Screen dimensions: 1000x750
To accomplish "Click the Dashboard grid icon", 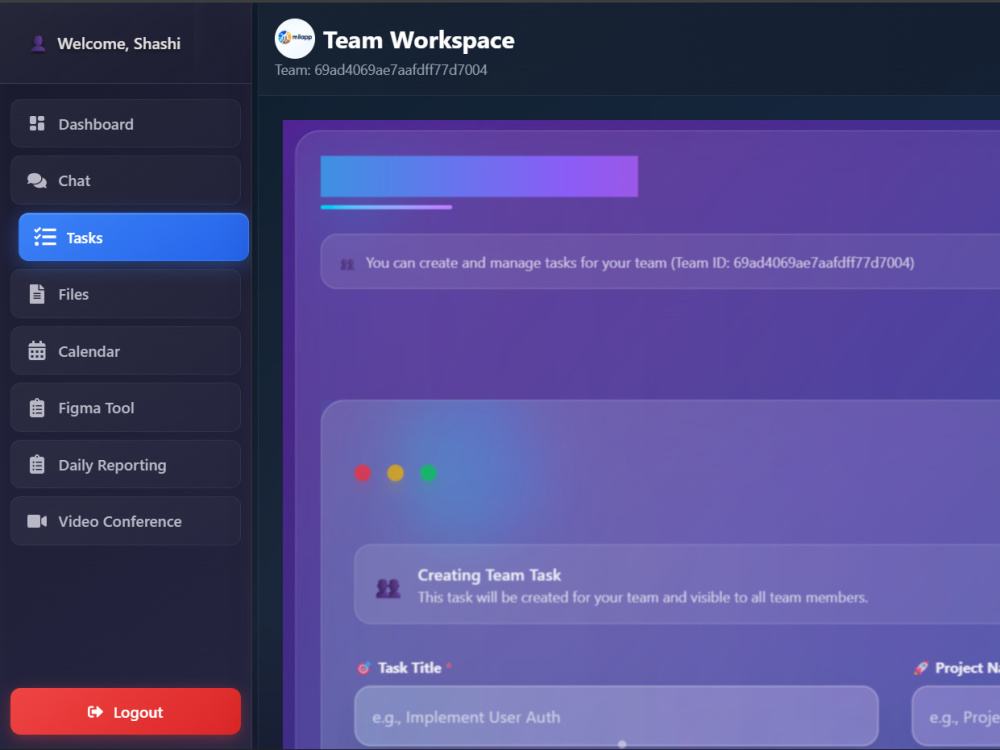I will coord(37,124).
